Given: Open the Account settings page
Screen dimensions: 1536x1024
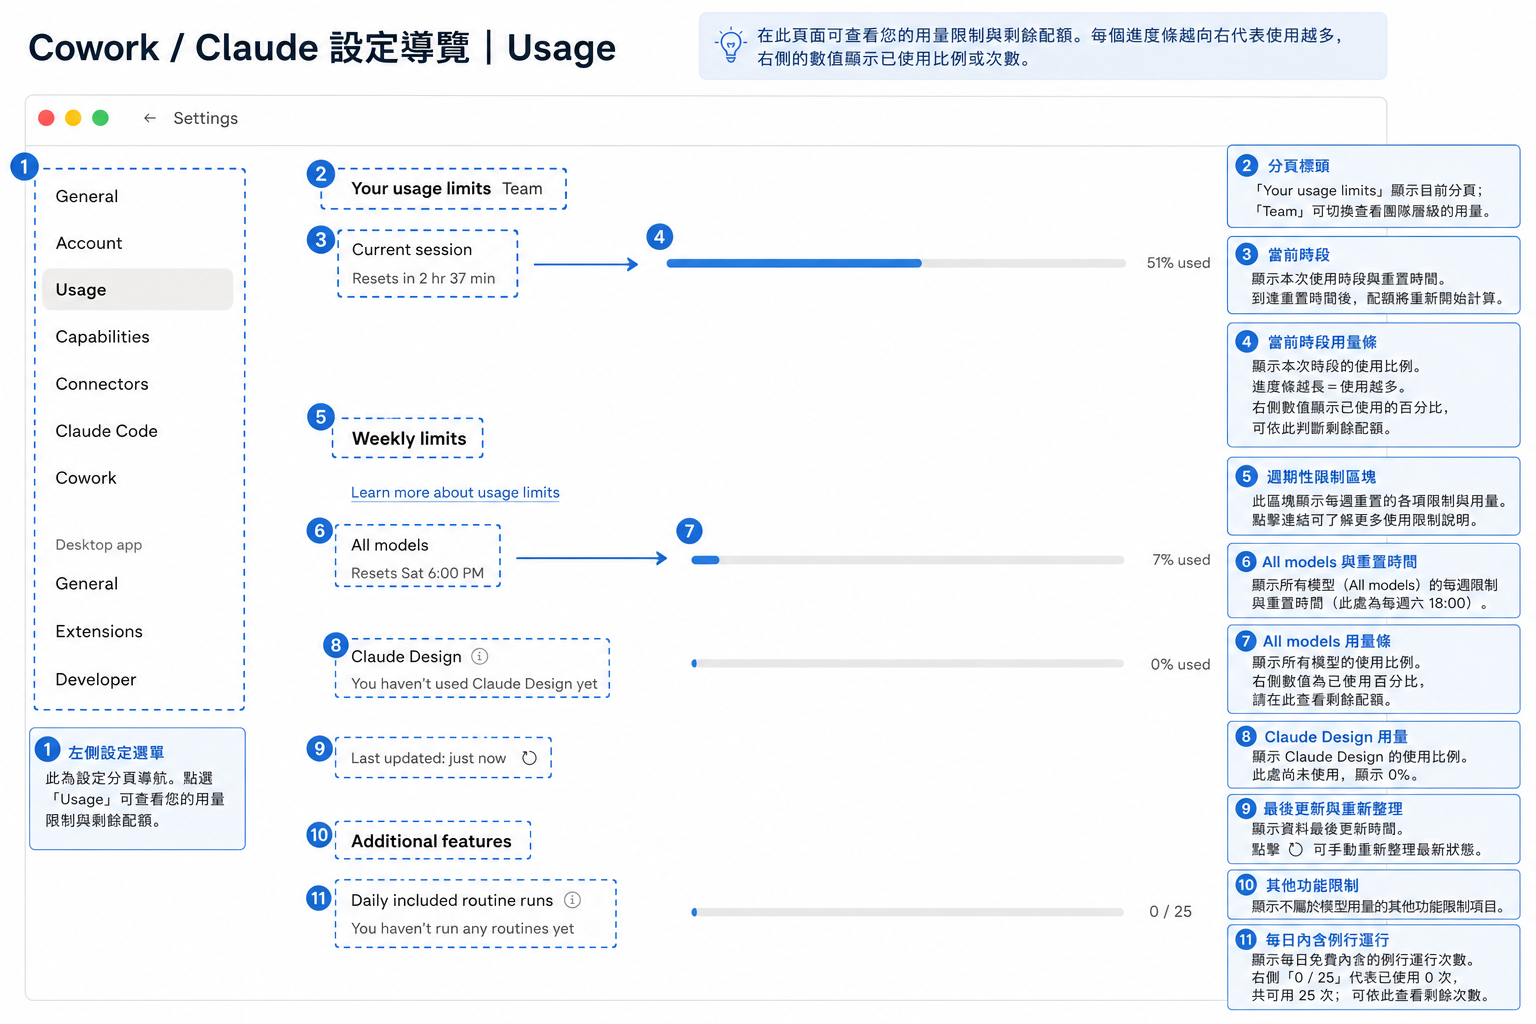Looking at the screenshot, I should coord(89,243).
